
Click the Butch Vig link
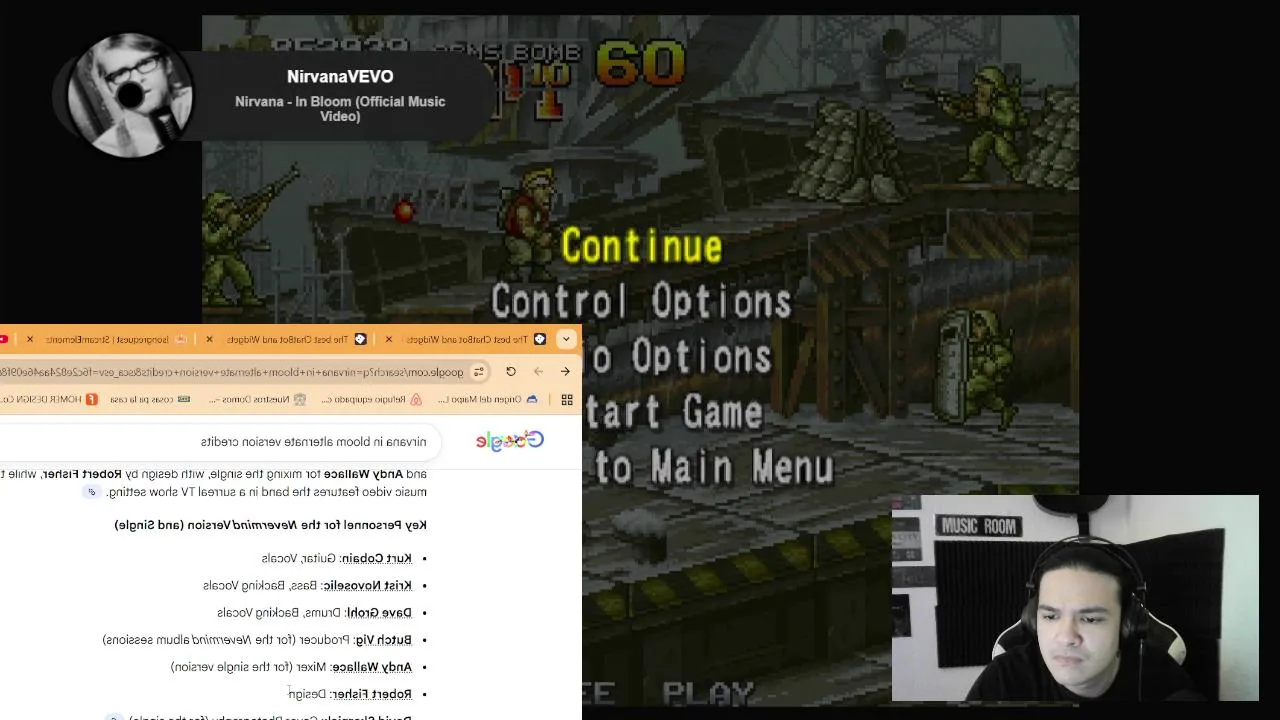pos(385,639)
